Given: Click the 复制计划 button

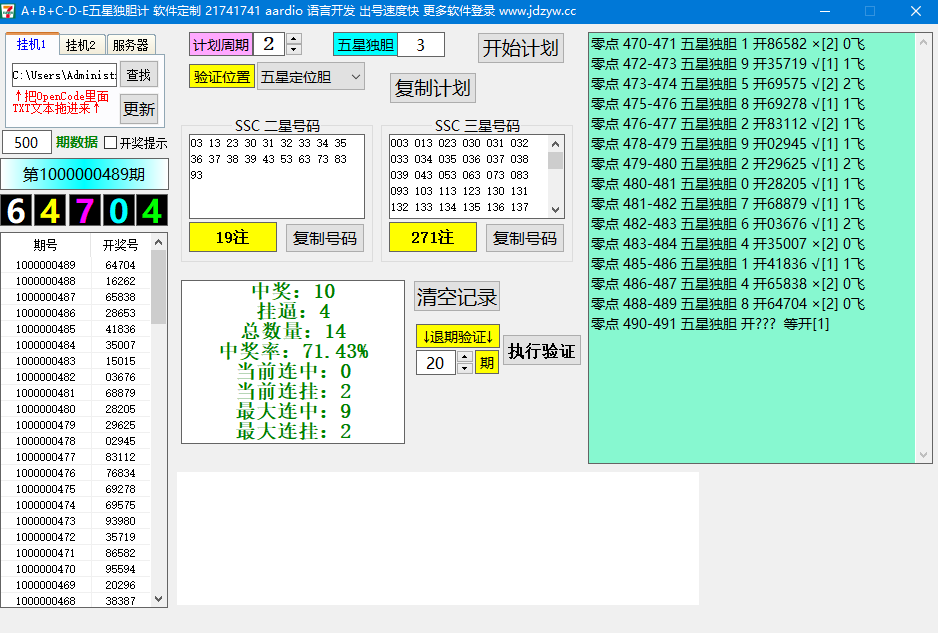Looking at the screenshot, I should (x=433, y=88).
